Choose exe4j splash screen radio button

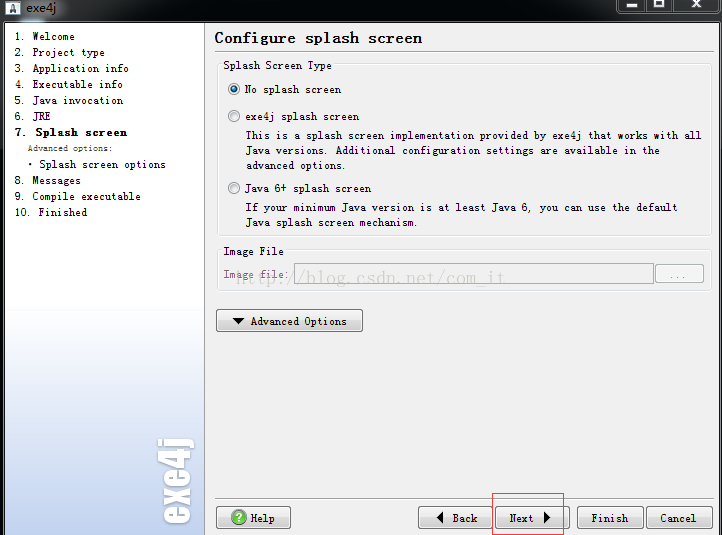[235, 116]
